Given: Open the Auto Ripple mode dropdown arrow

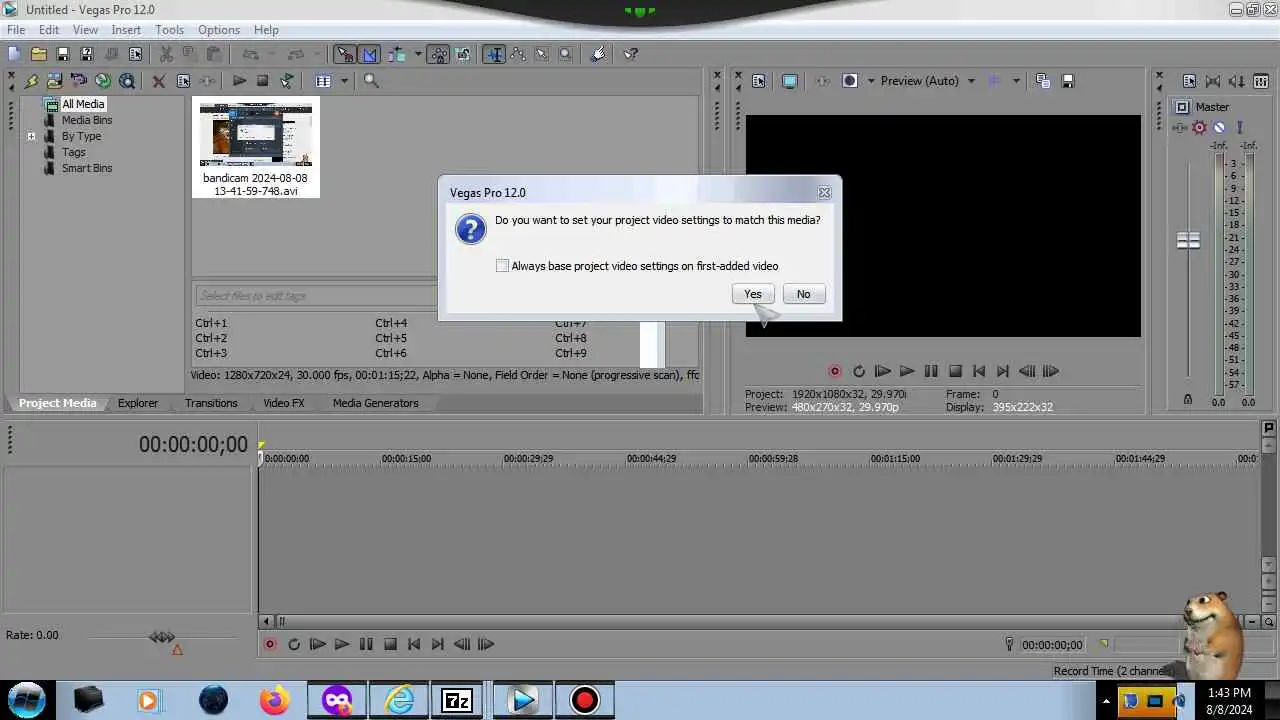Looking at the screenshot, I should [417, 54].
